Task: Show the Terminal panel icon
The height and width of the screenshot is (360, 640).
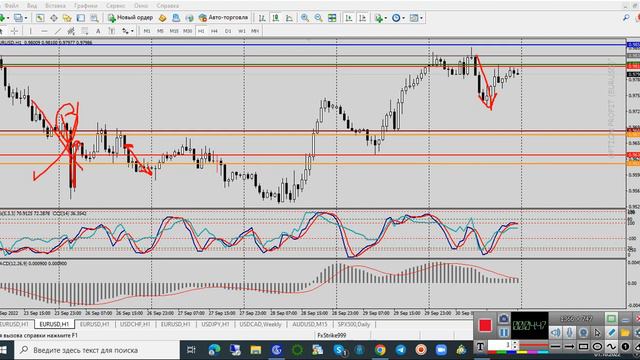Action: click(81, 18)
